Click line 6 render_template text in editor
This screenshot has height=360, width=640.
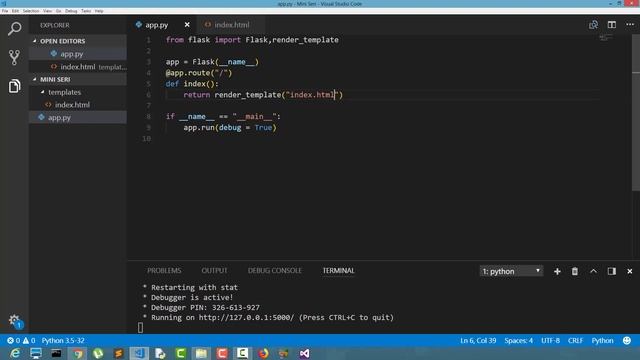tap(248, 95)
